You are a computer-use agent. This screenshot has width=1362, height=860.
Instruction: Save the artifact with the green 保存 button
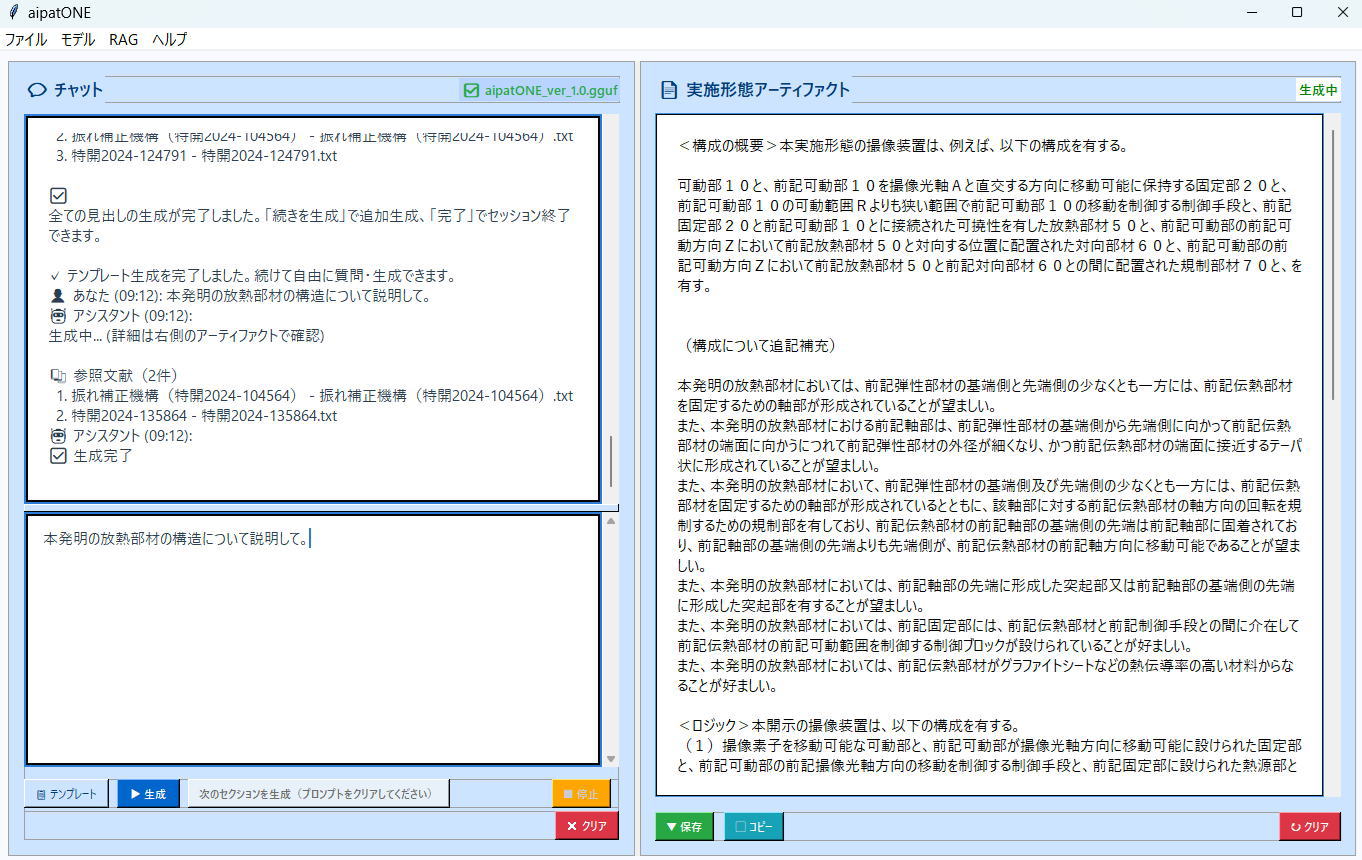(x=684, y=827)
